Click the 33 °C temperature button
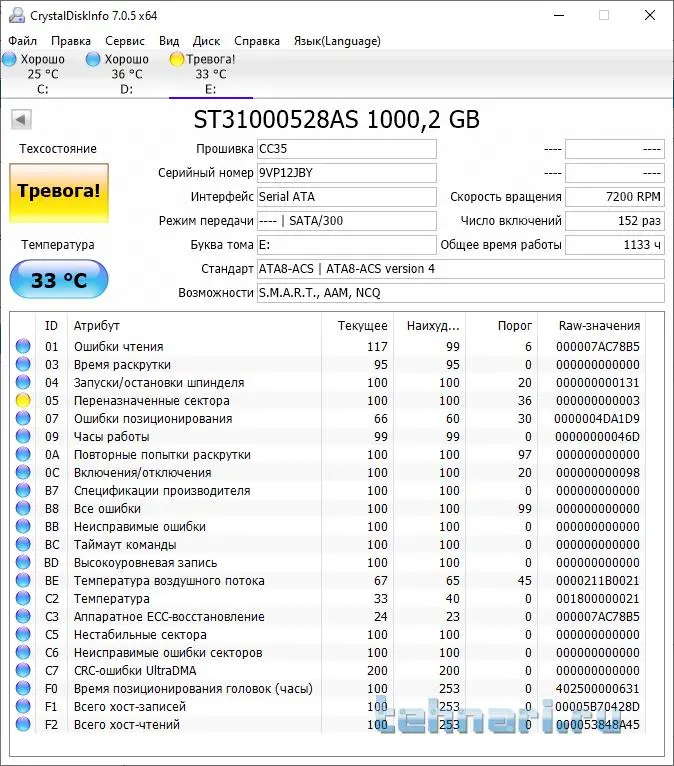The image size is (674, 766). pyautogui.click(x=59, y=279)
